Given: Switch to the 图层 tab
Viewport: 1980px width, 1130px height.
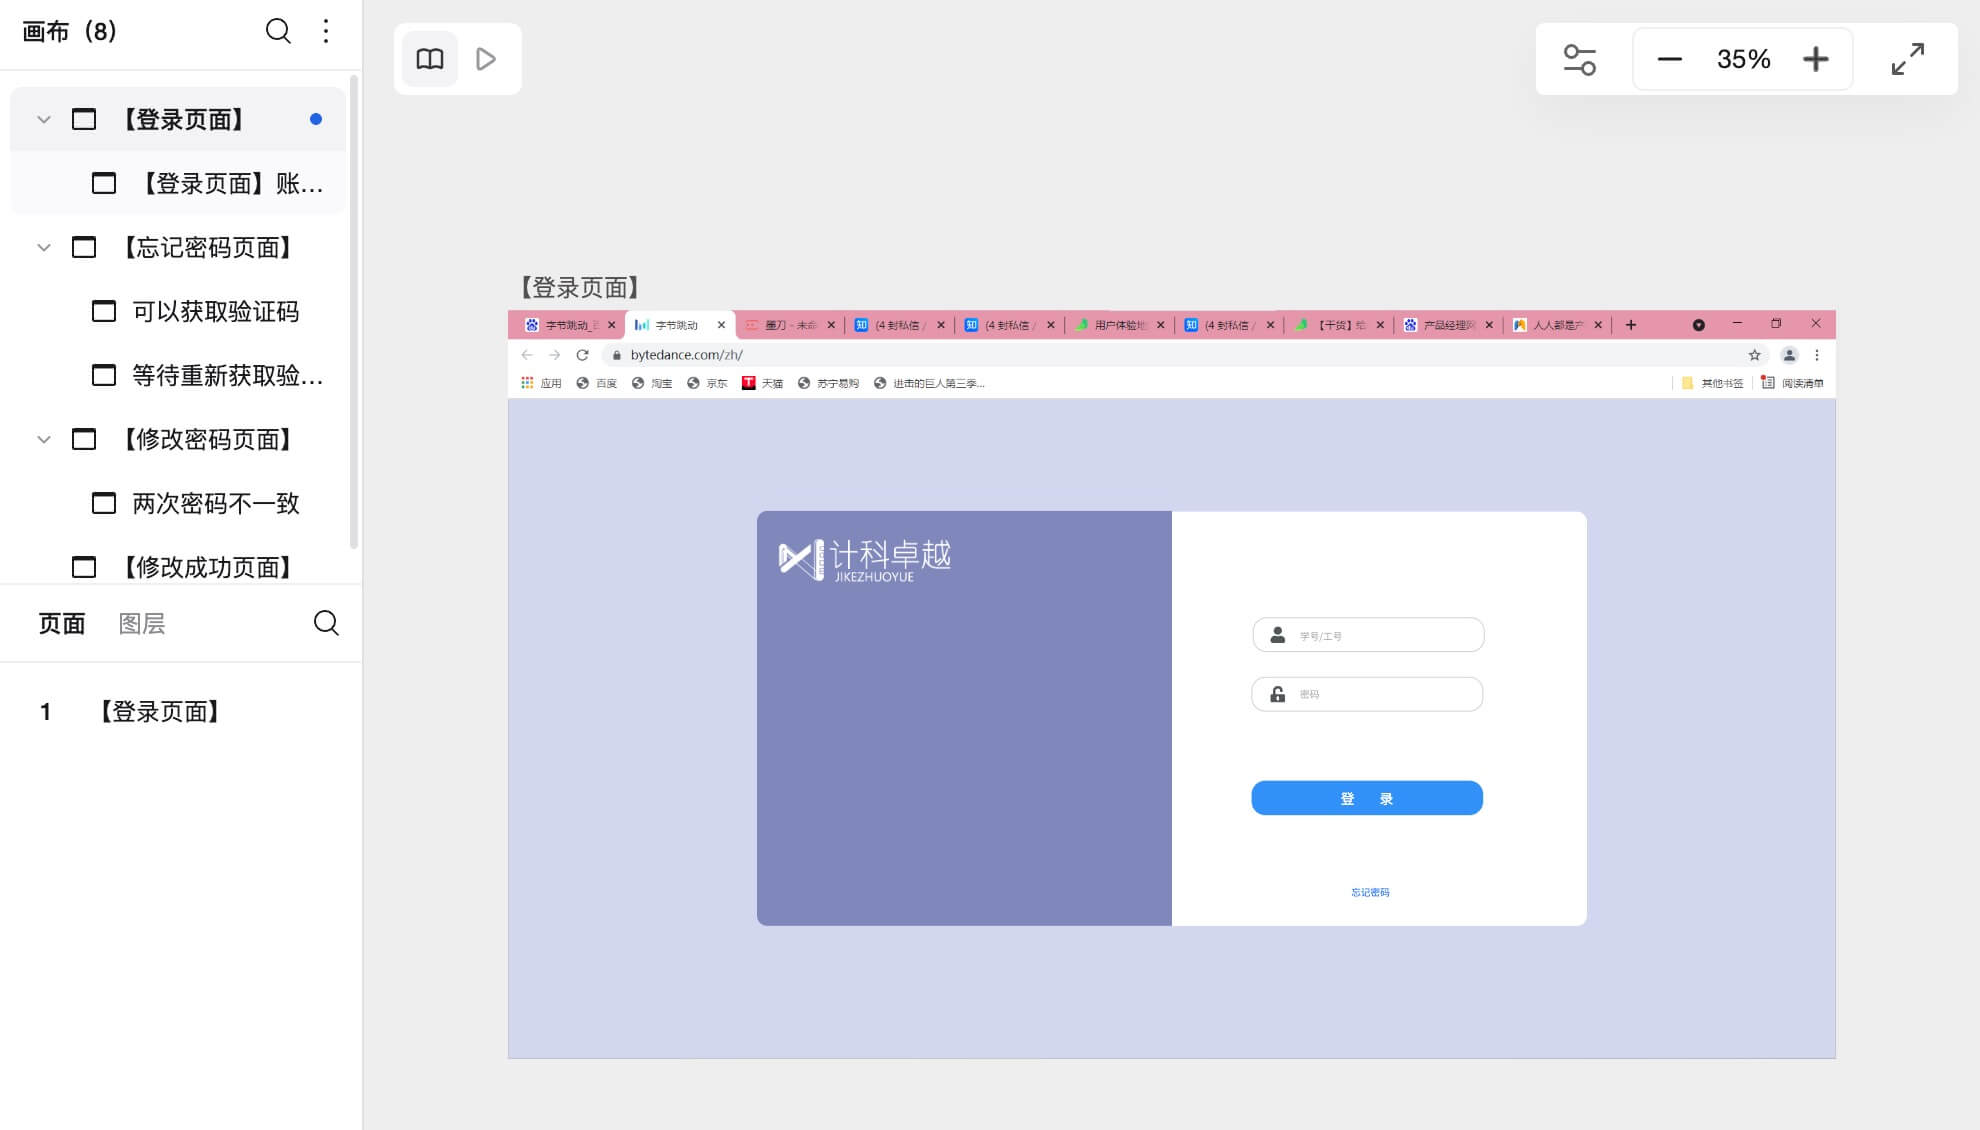Looking at the screenshot, I should (141, 623).
